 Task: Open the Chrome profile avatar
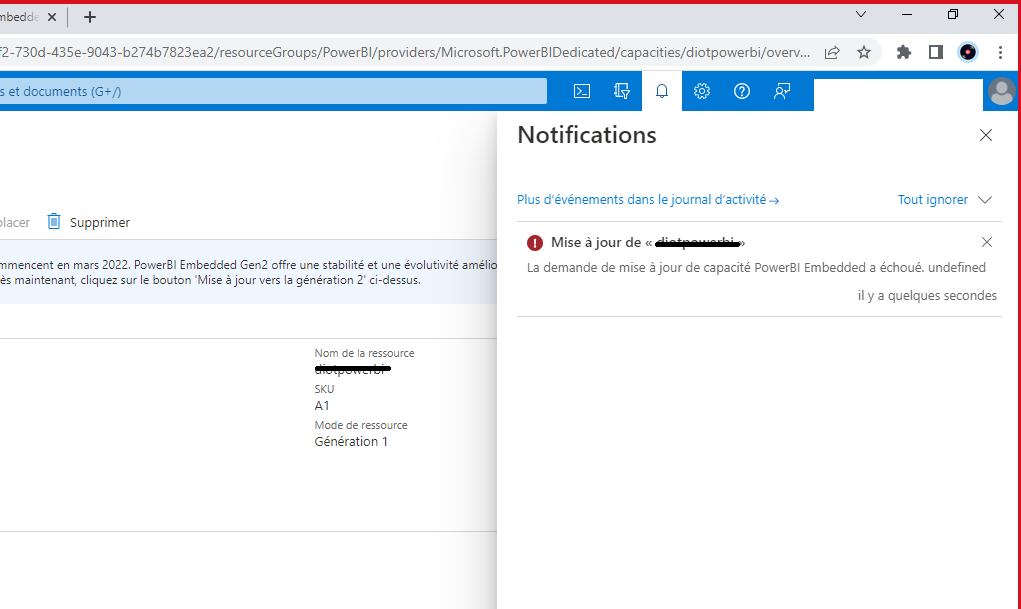tap(968, 53)
